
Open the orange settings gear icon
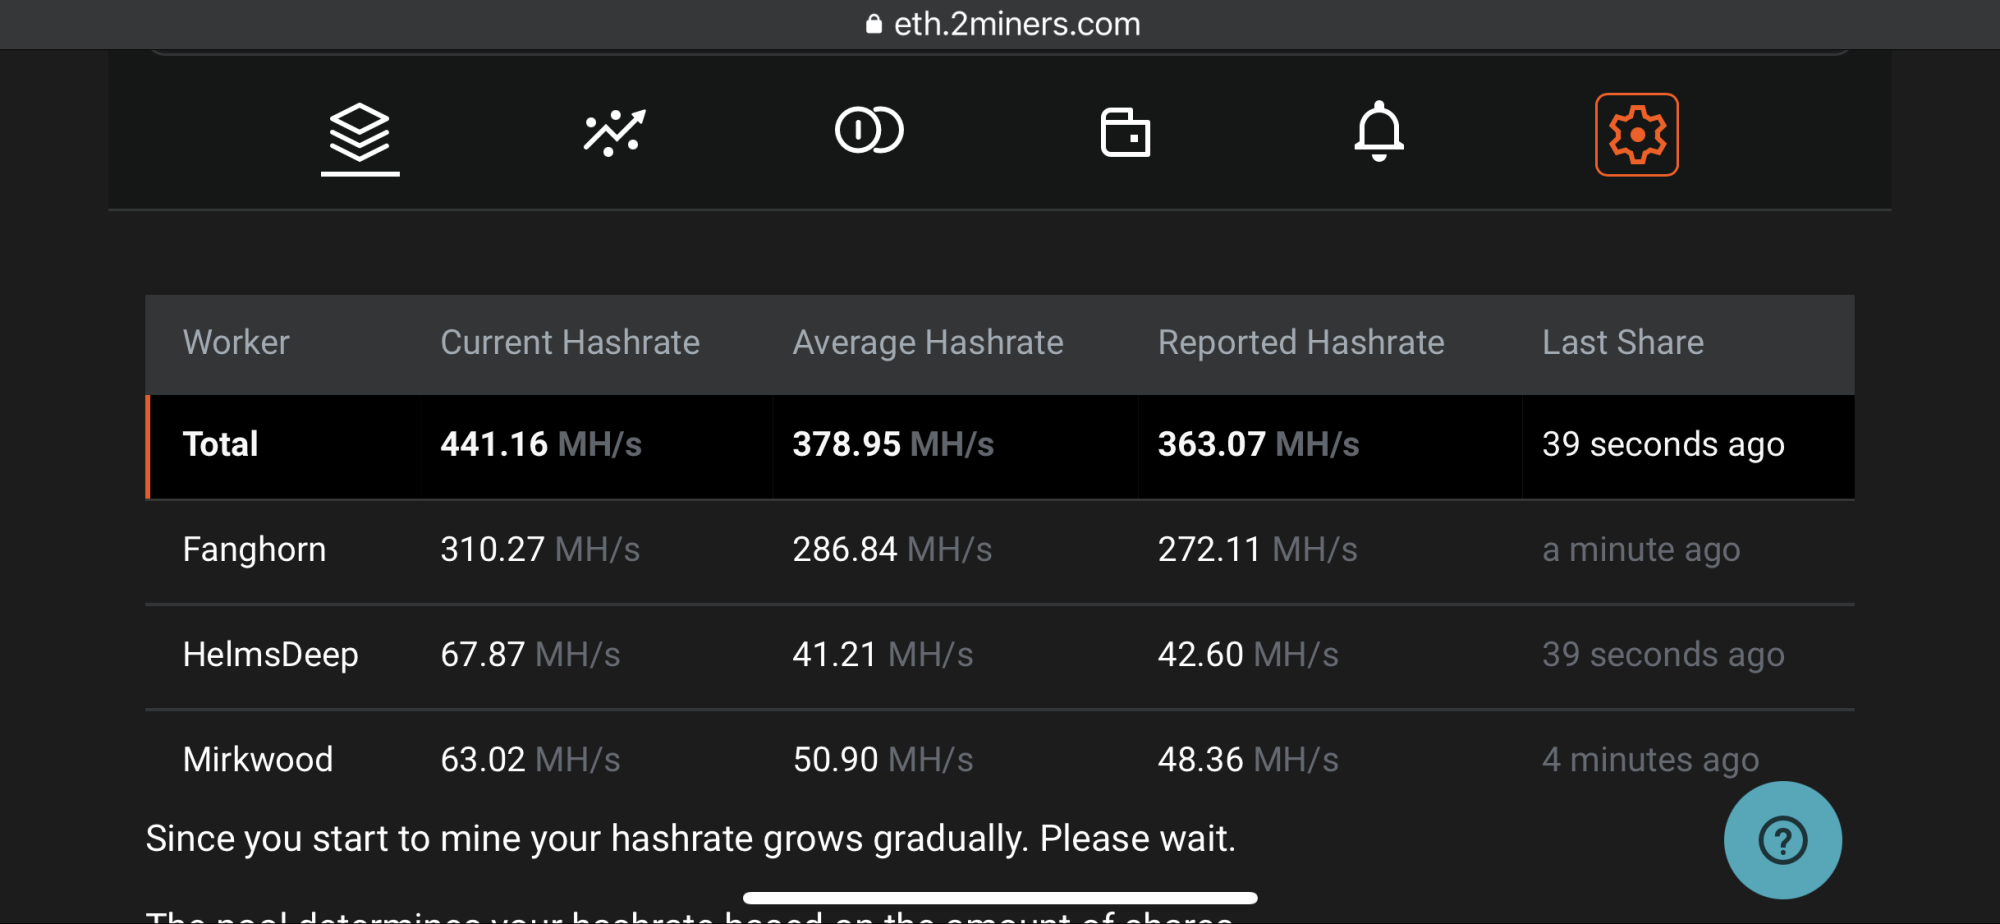(x=1636, y=135)
